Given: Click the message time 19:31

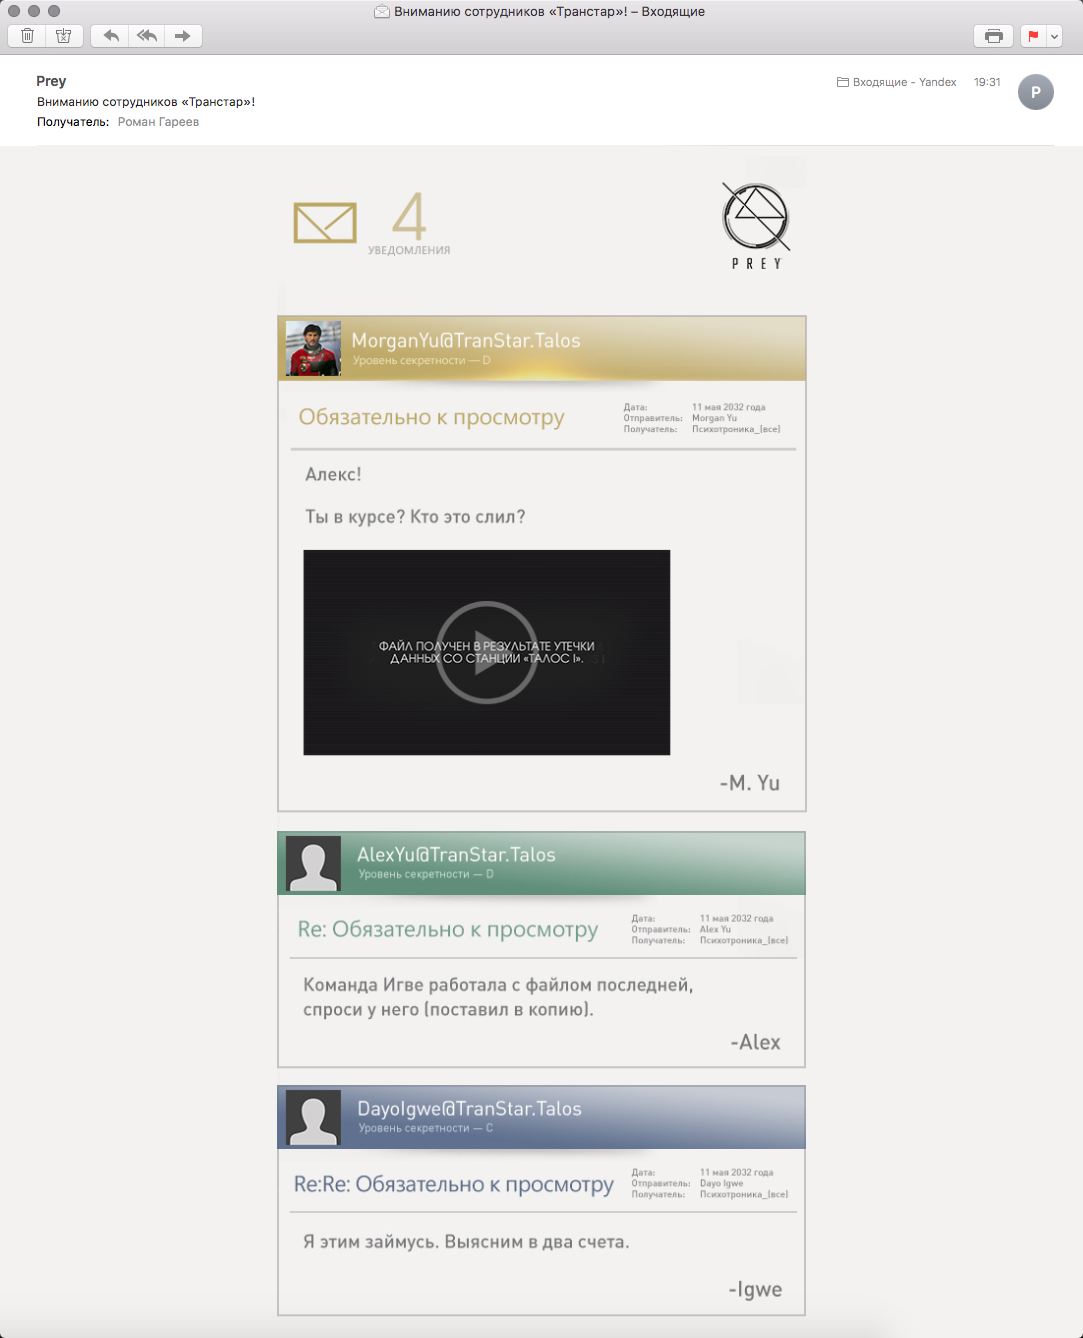Looking at the screenshot, I should [987, 82].
